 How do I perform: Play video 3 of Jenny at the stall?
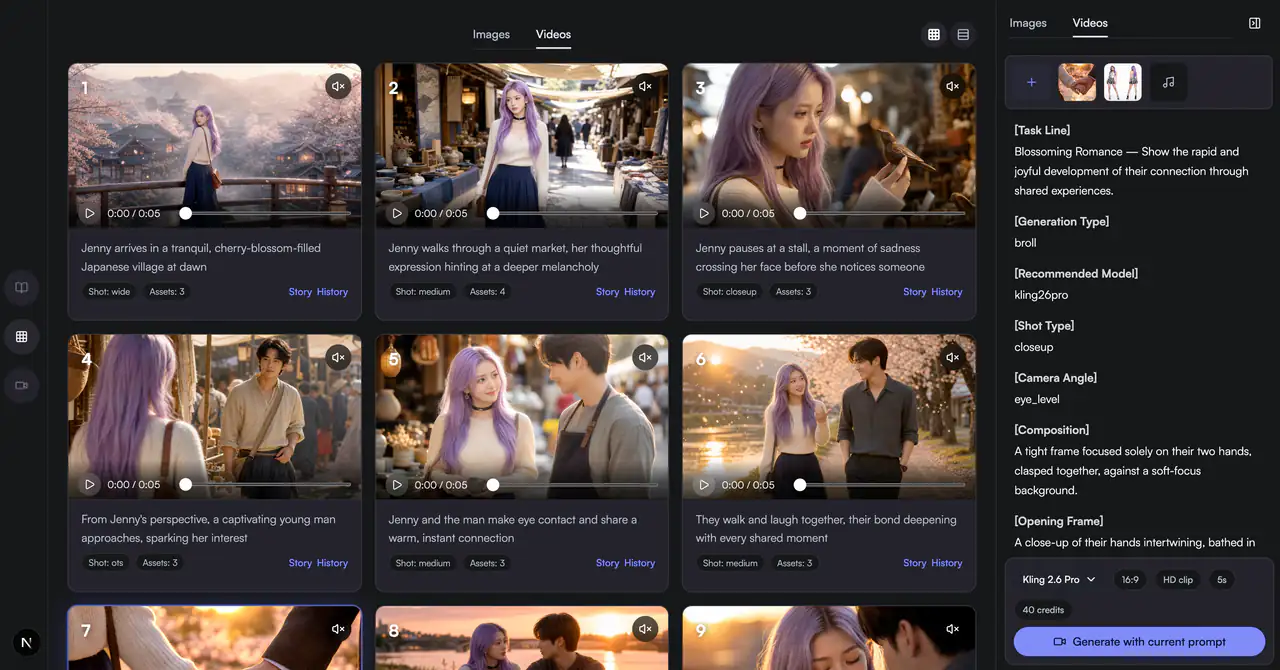tap(704, 213)
